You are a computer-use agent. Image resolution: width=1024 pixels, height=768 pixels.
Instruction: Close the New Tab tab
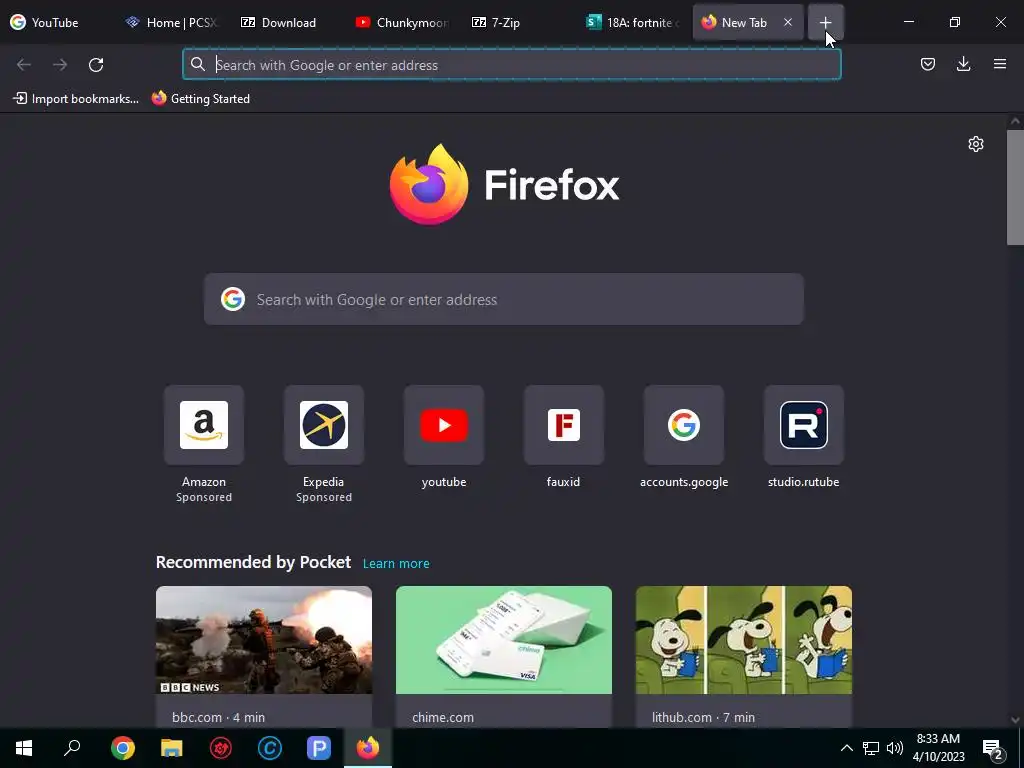pyautogui.click(x=788, y=22)
